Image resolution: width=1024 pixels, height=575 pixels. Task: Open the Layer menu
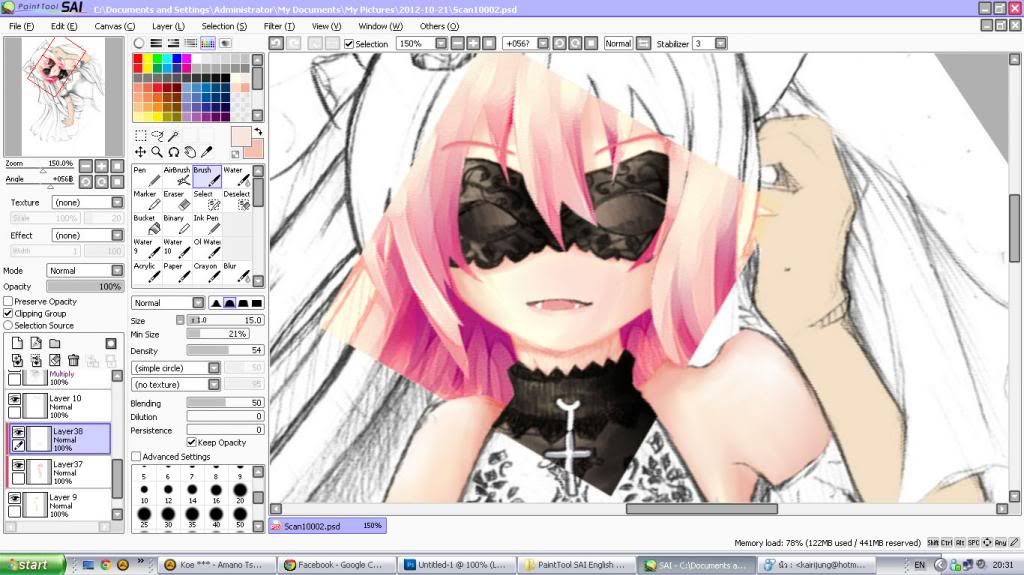coord(168,26)
